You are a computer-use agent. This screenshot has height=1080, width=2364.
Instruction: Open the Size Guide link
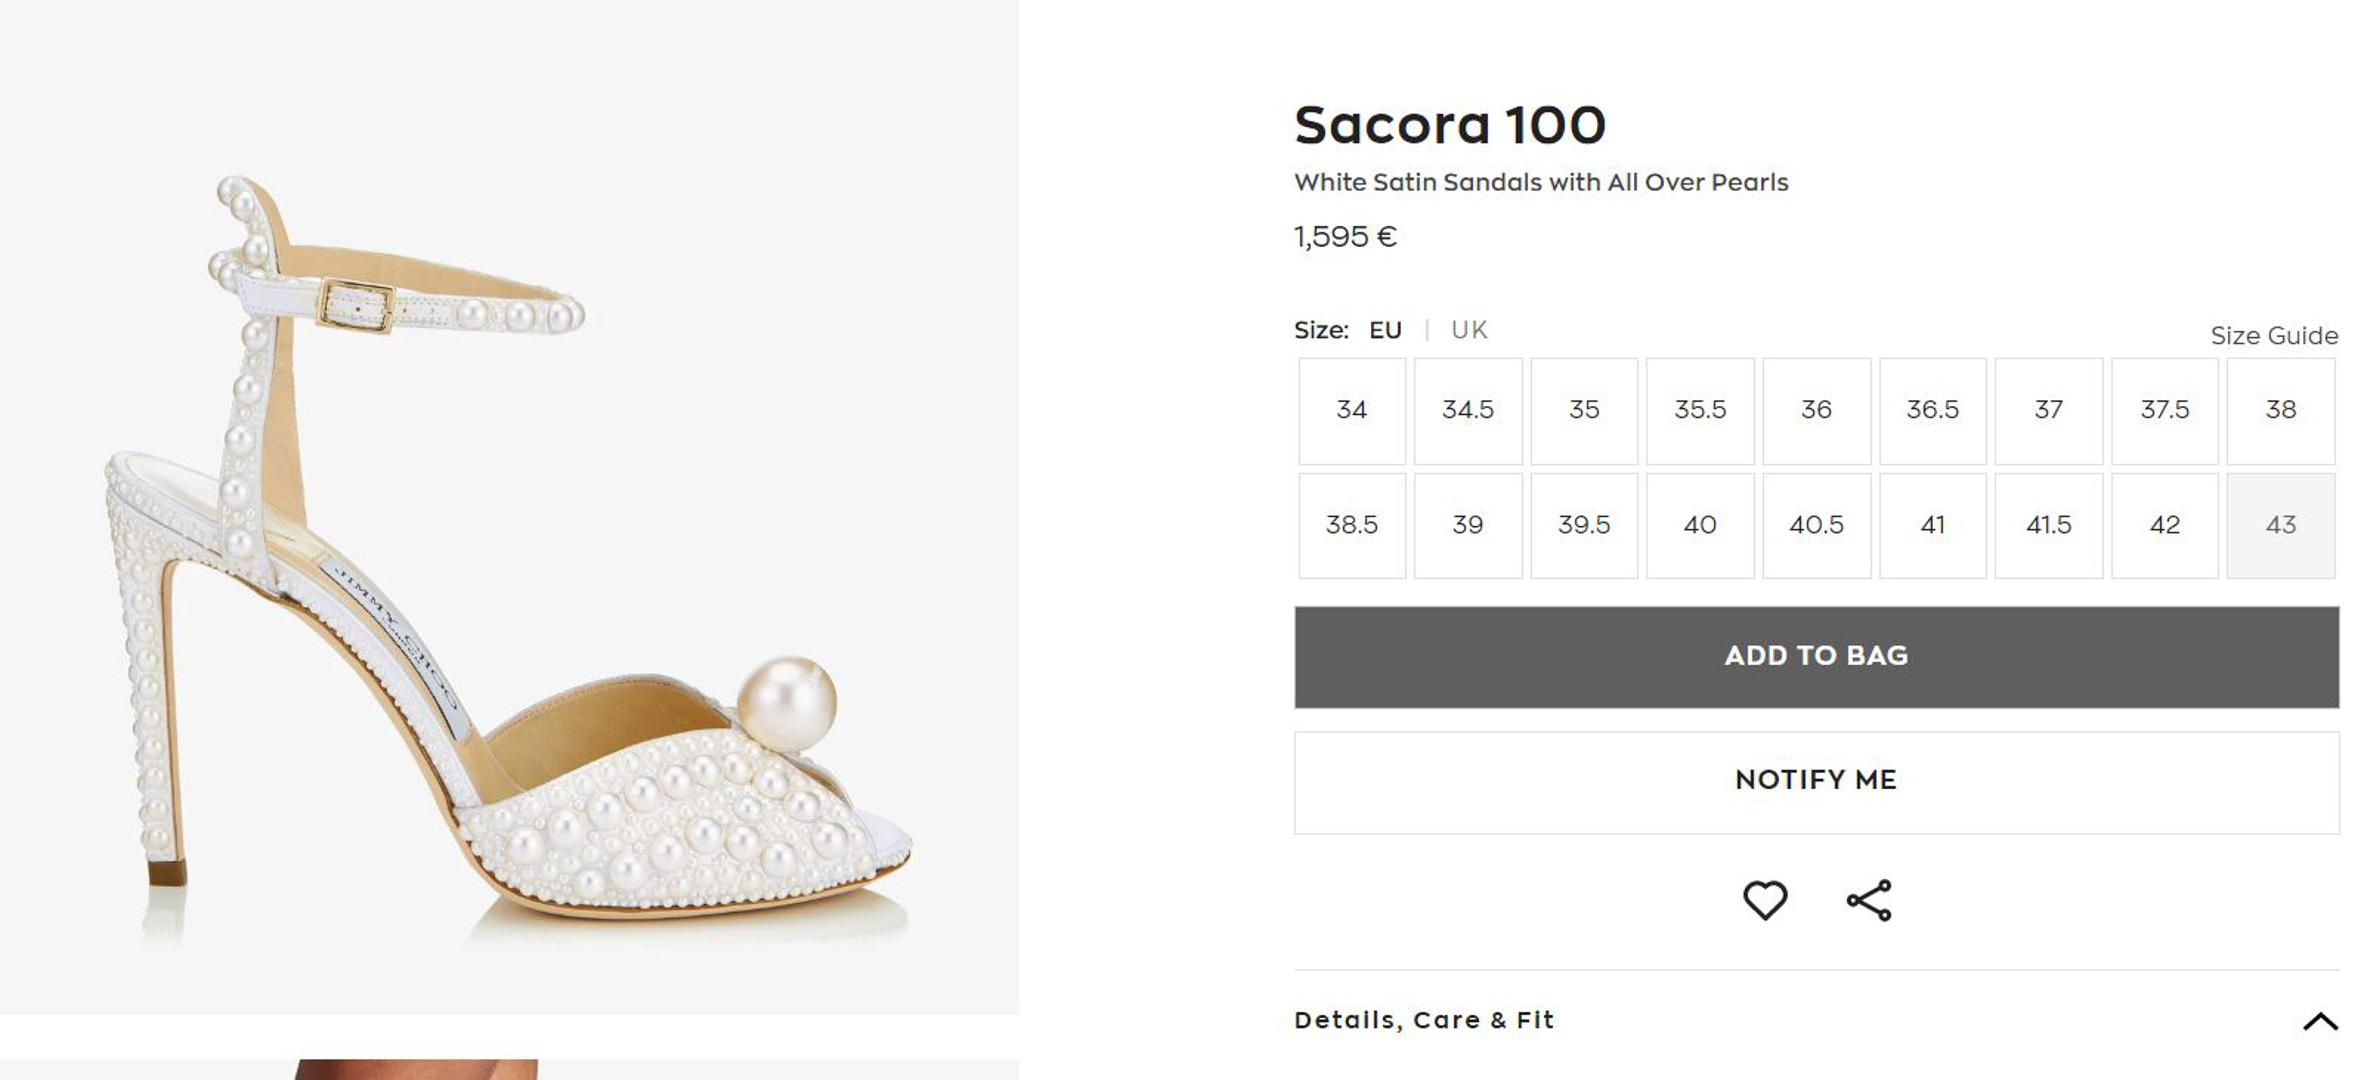click(x=2273, y=336)
